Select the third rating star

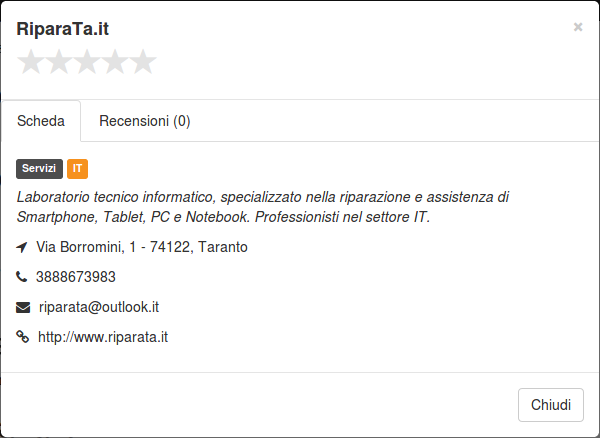87,62
